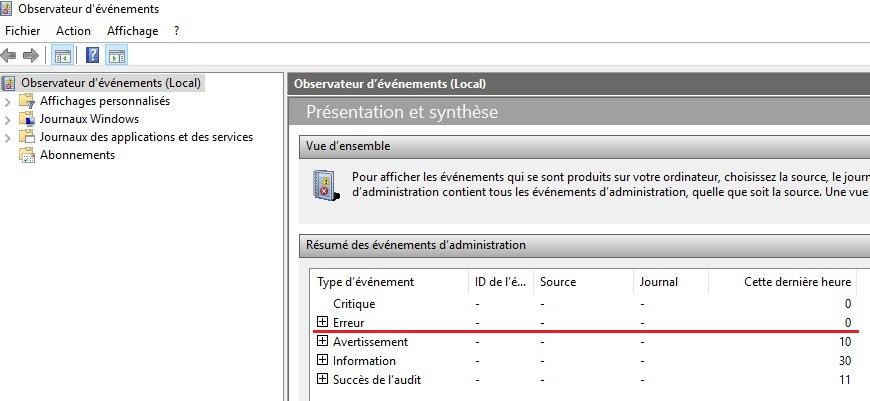Viewport: 870px width, 401px height.
Task: Toggle the Action pane toolbar icon
Action: pyautogui.click(x=116, y=56)
